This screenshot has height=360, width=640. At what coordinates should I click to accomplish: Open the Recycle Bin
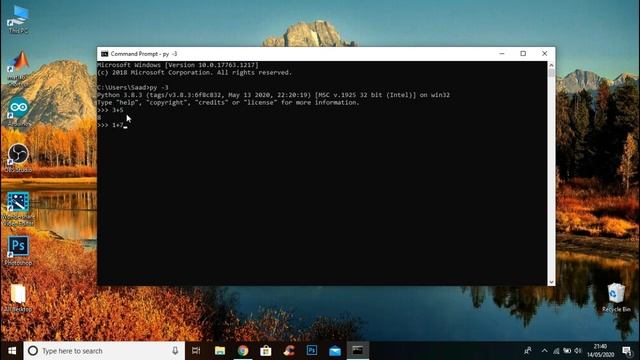616,297
